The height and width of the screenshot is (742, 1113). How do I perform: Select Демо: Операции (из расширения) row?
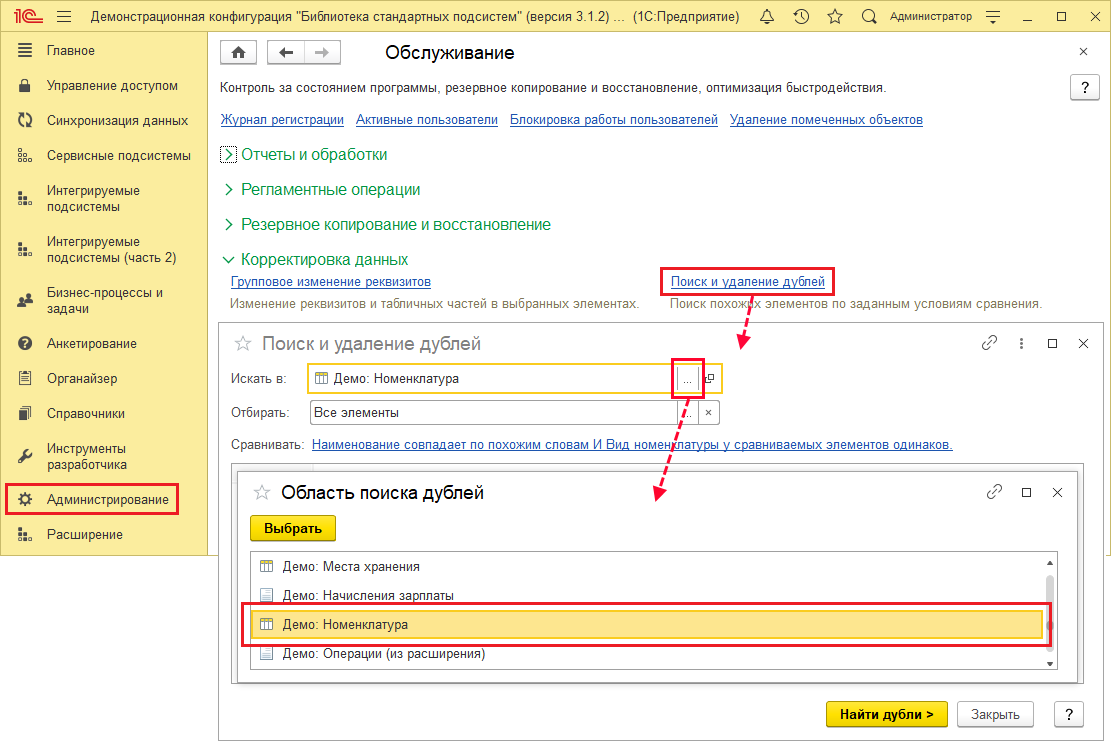coord(649,654)
